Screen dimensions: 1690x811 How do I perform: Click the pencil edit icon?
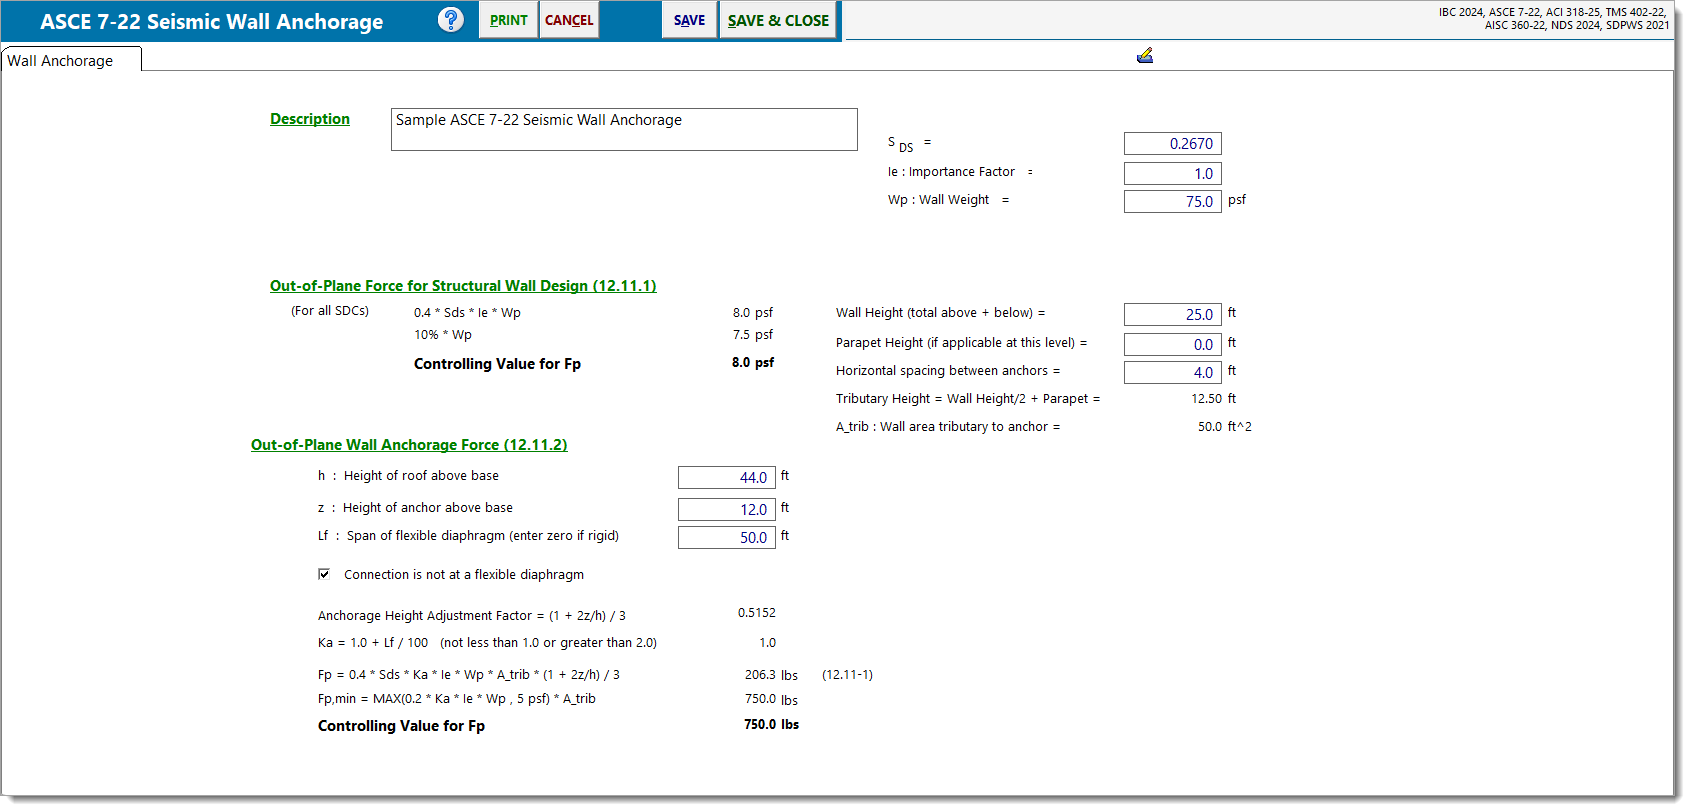tap(1145, 56)
